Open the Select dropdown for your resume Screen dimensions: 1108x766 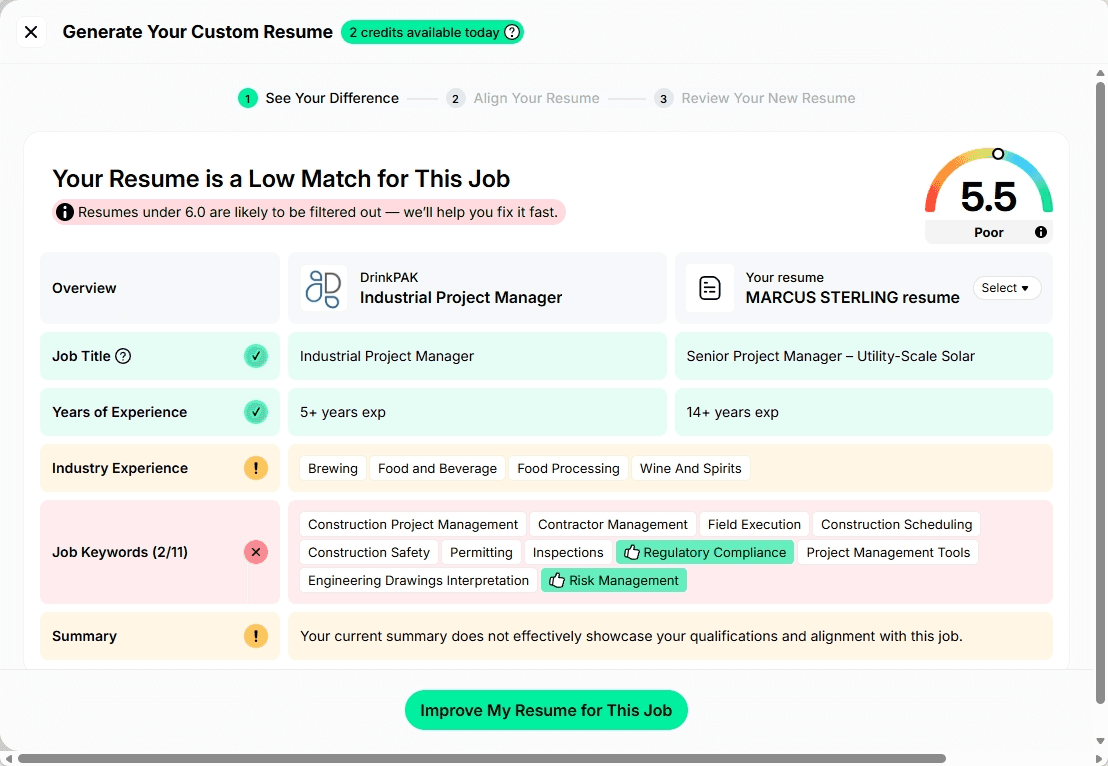point(1006,287)
